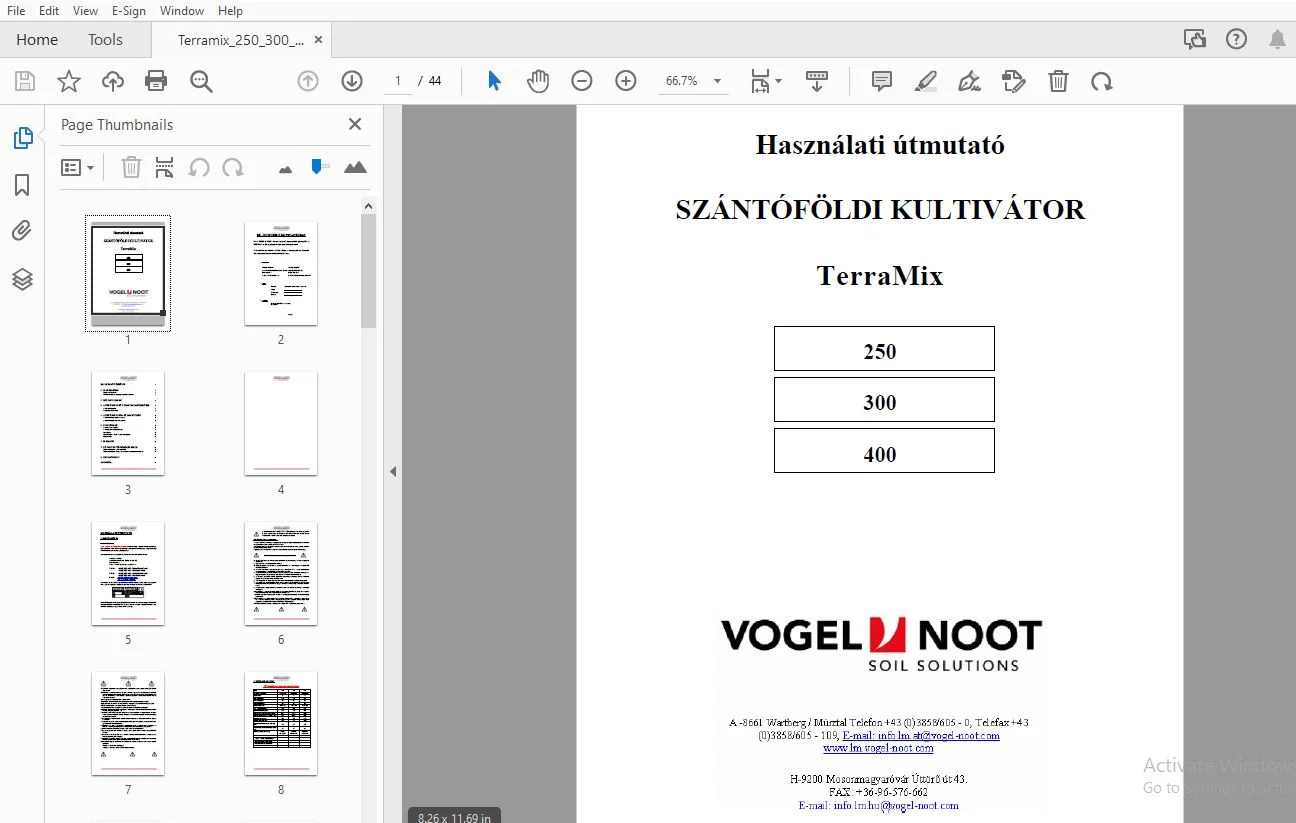Bookmark file with the star icon

point(69,81)
